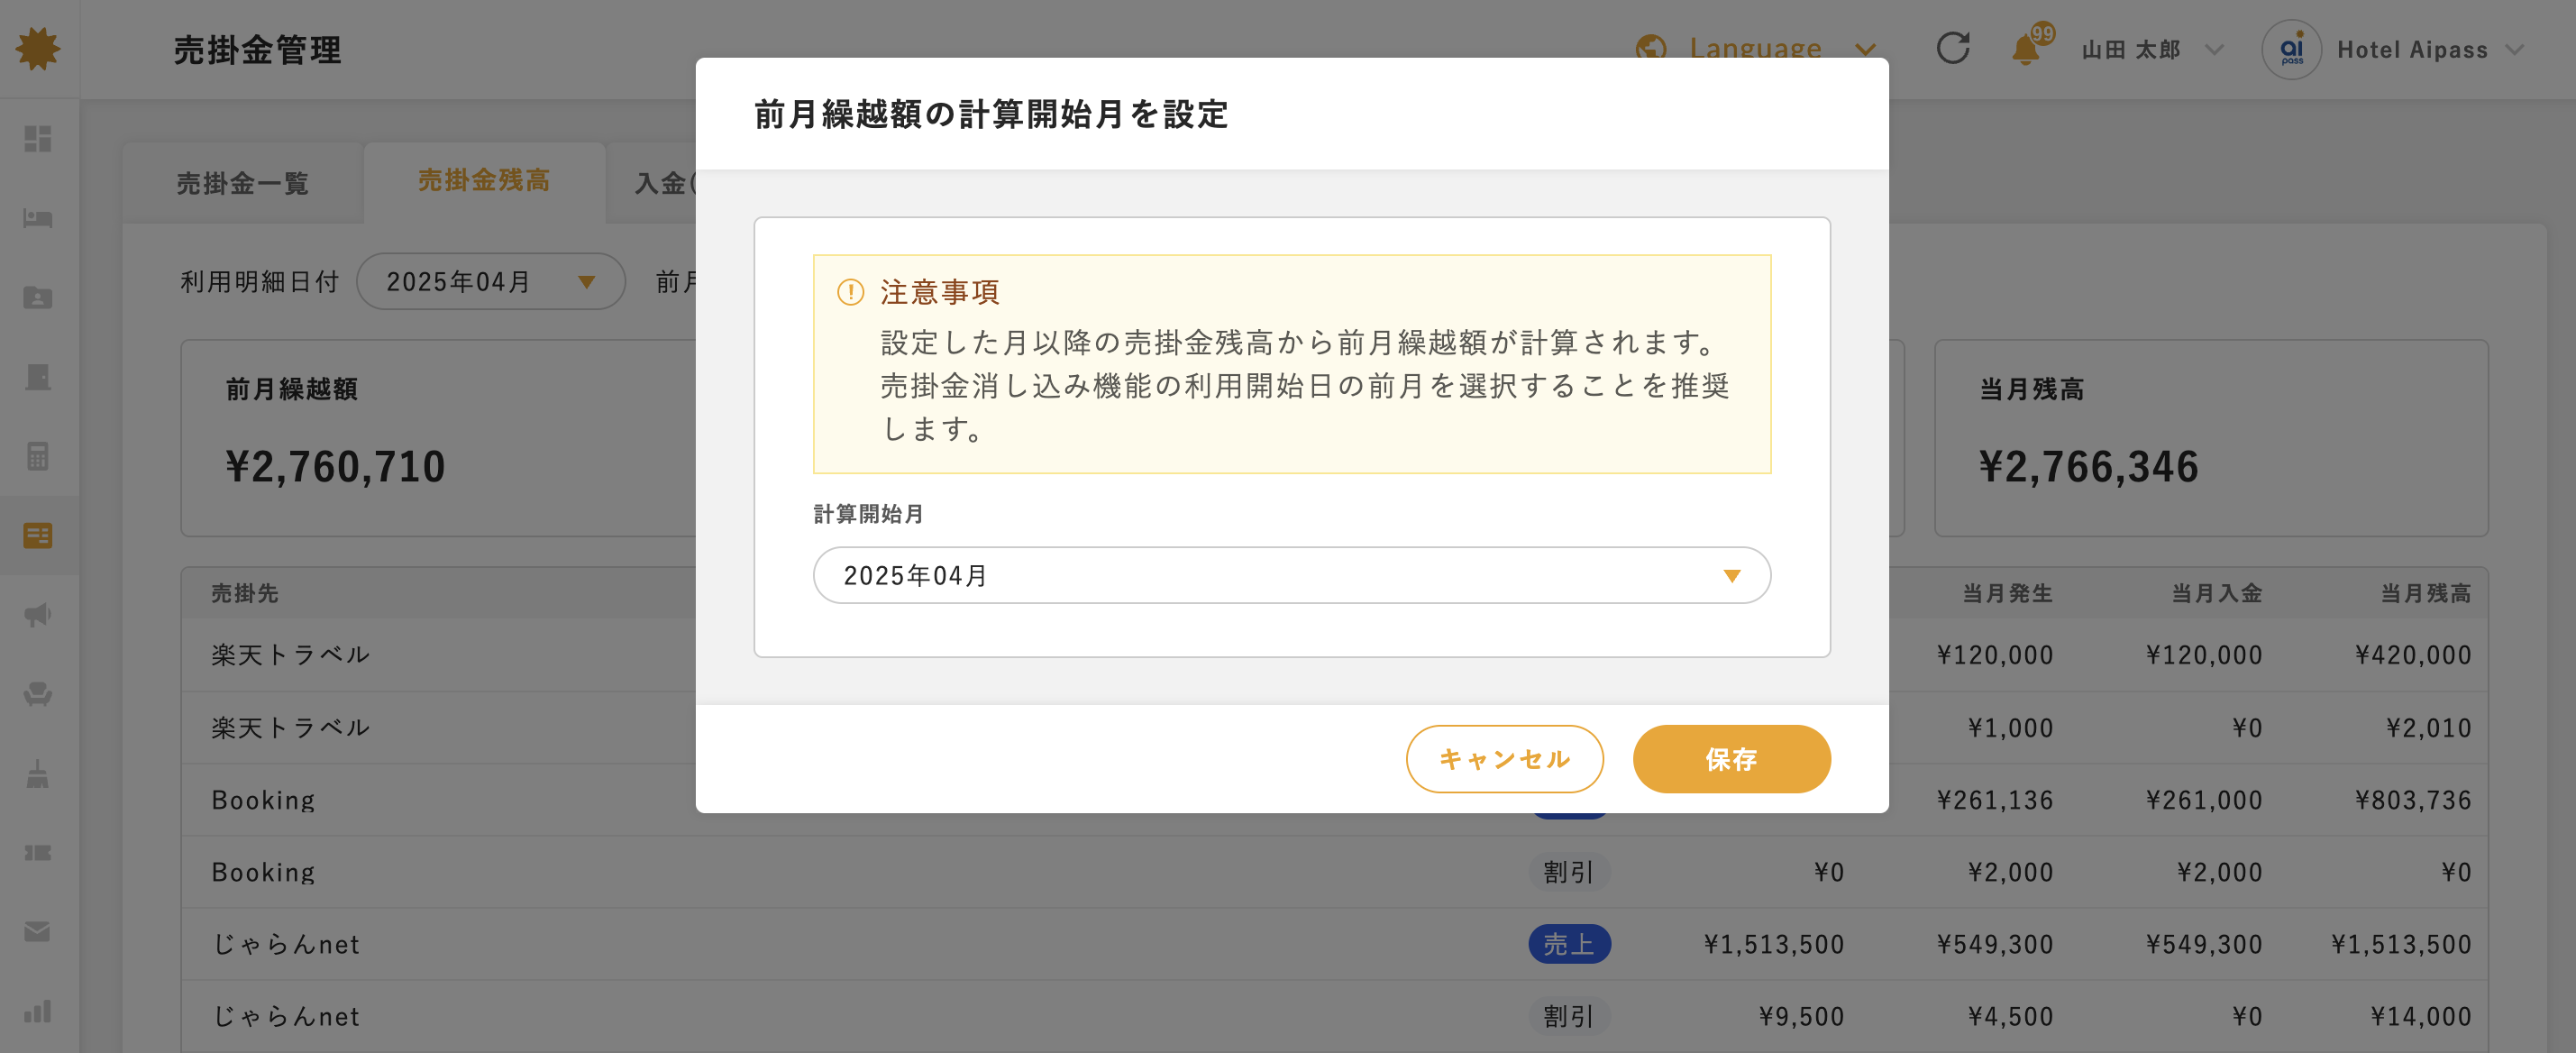Screen dimensions: 2576x1053
Task: Click the globe icon beside Language
Action: coord(1651,47)
